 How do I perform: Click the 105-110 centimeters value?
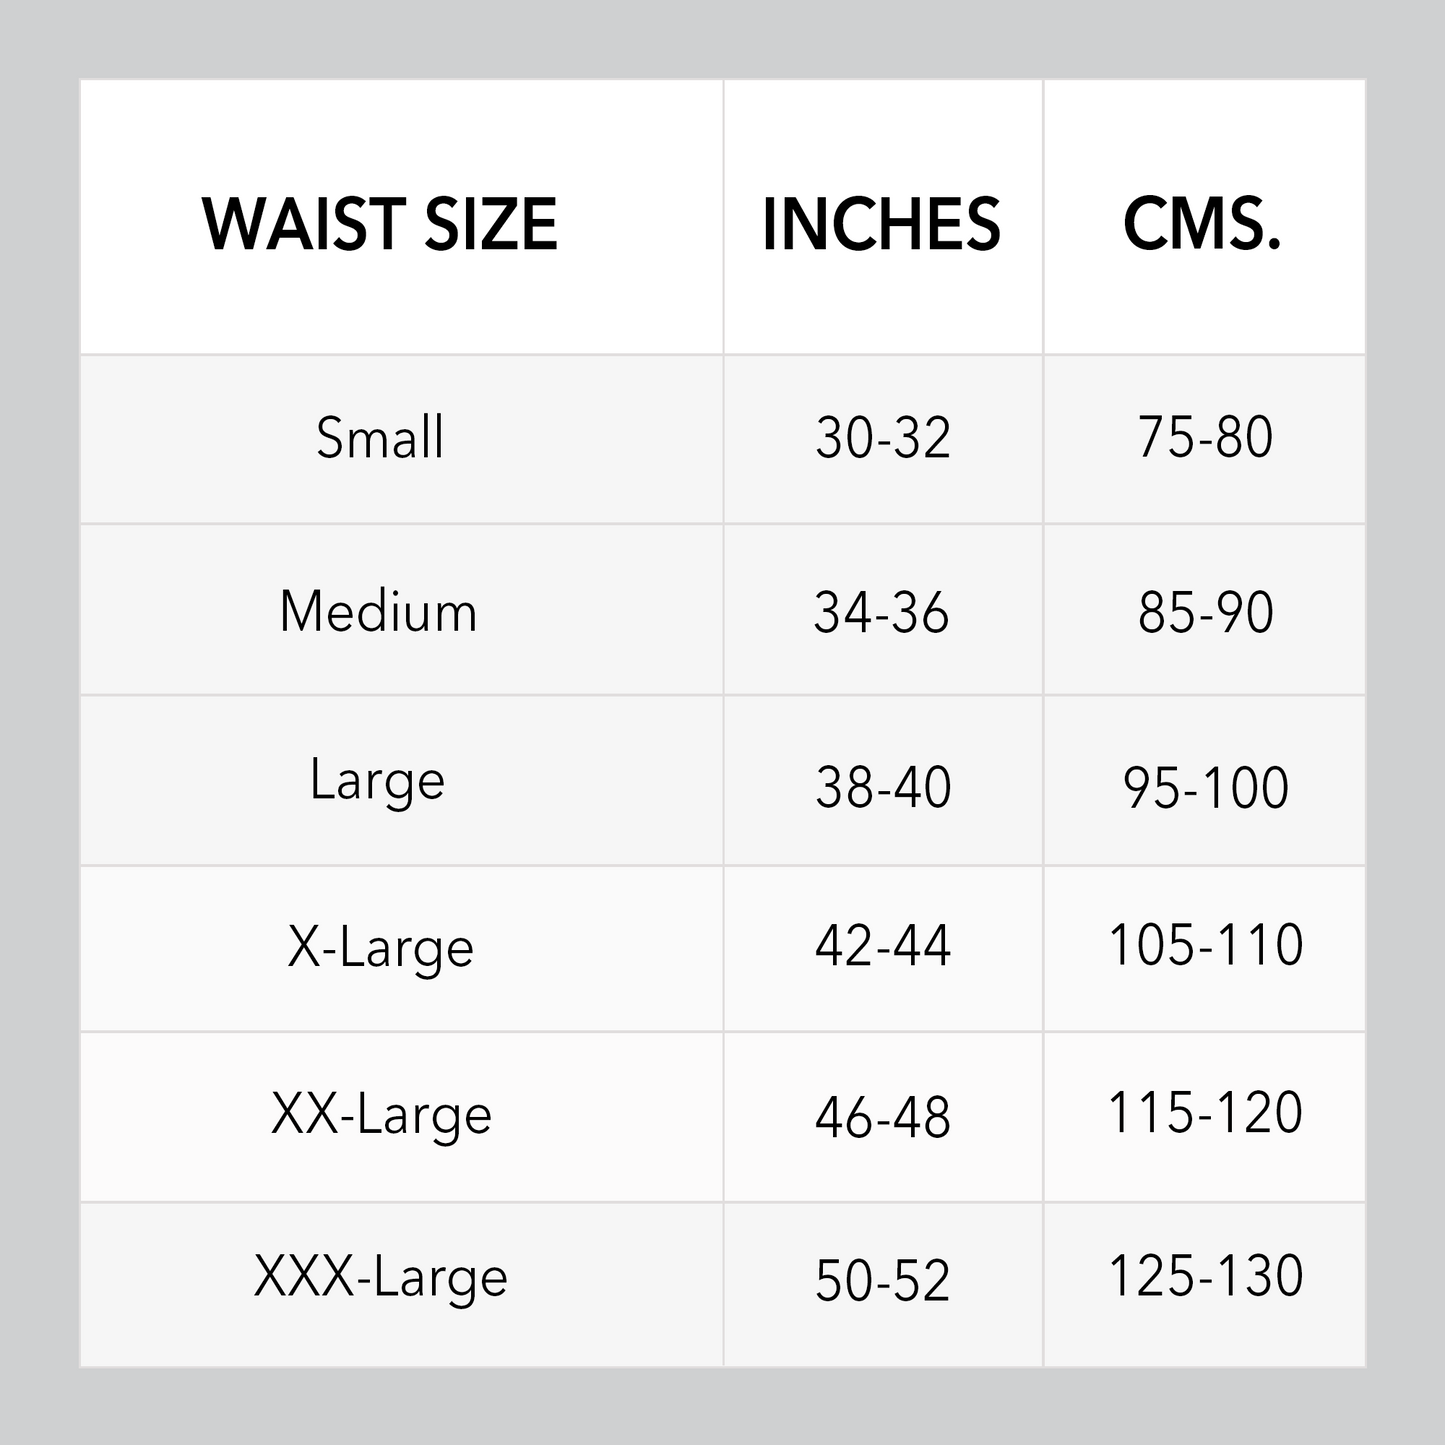[1205, 945]
